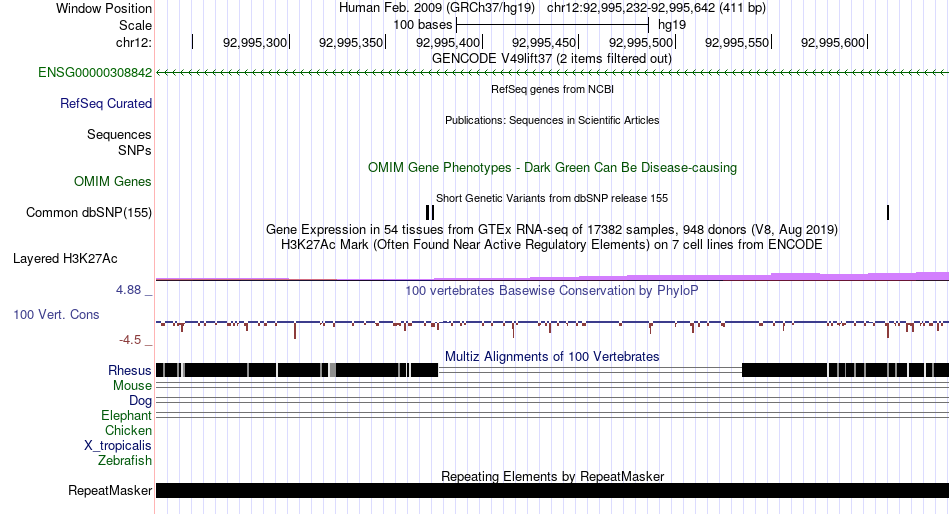
Task: Click the GTEx Gene Expression track title
Action: click(552, 230)
